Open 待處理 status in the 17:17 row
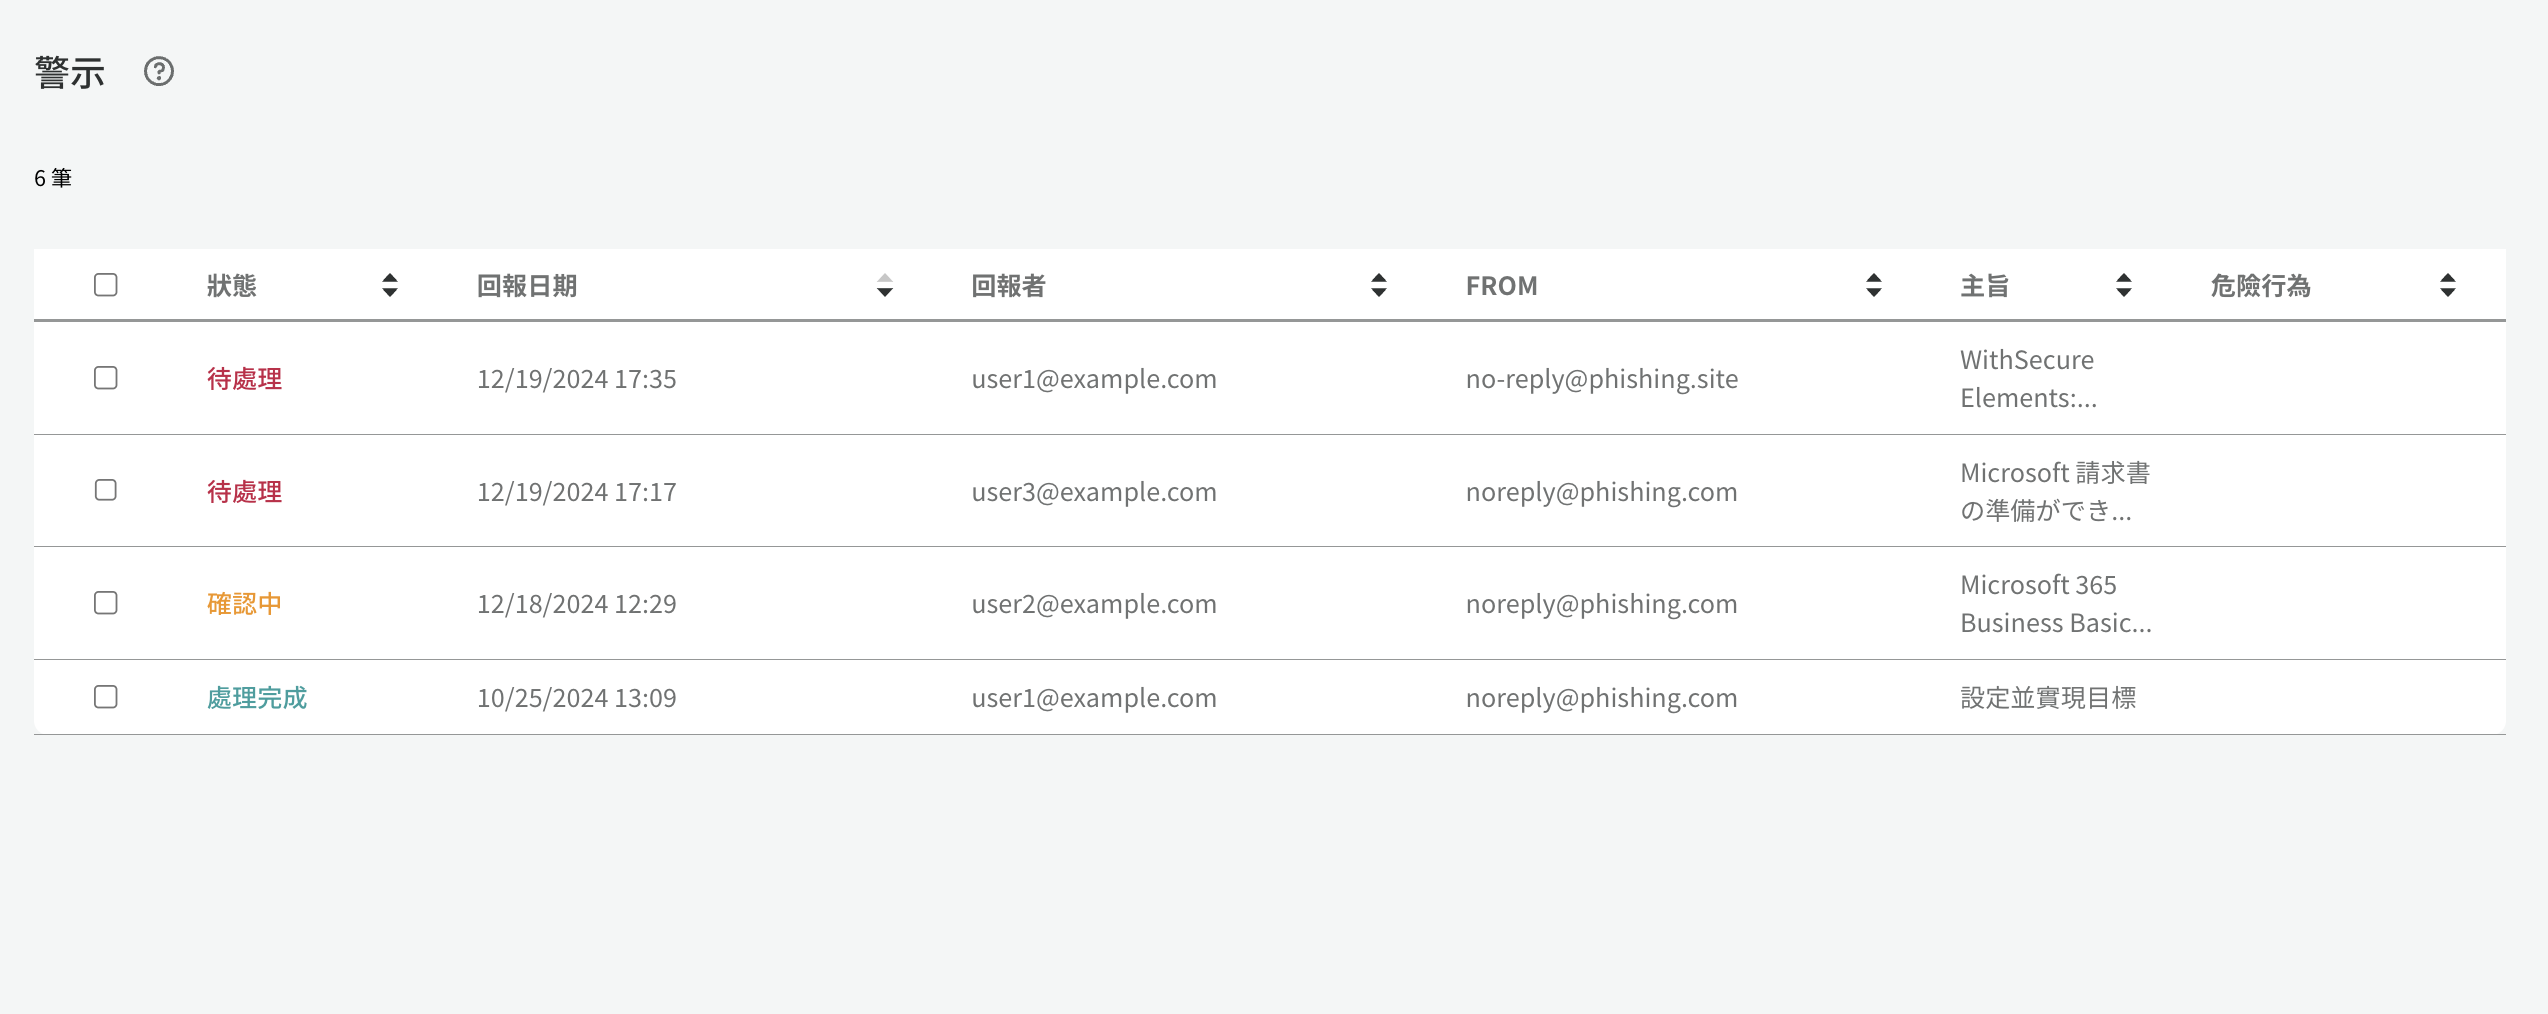Viewport: 2548px width, 1014px height. 245,492
